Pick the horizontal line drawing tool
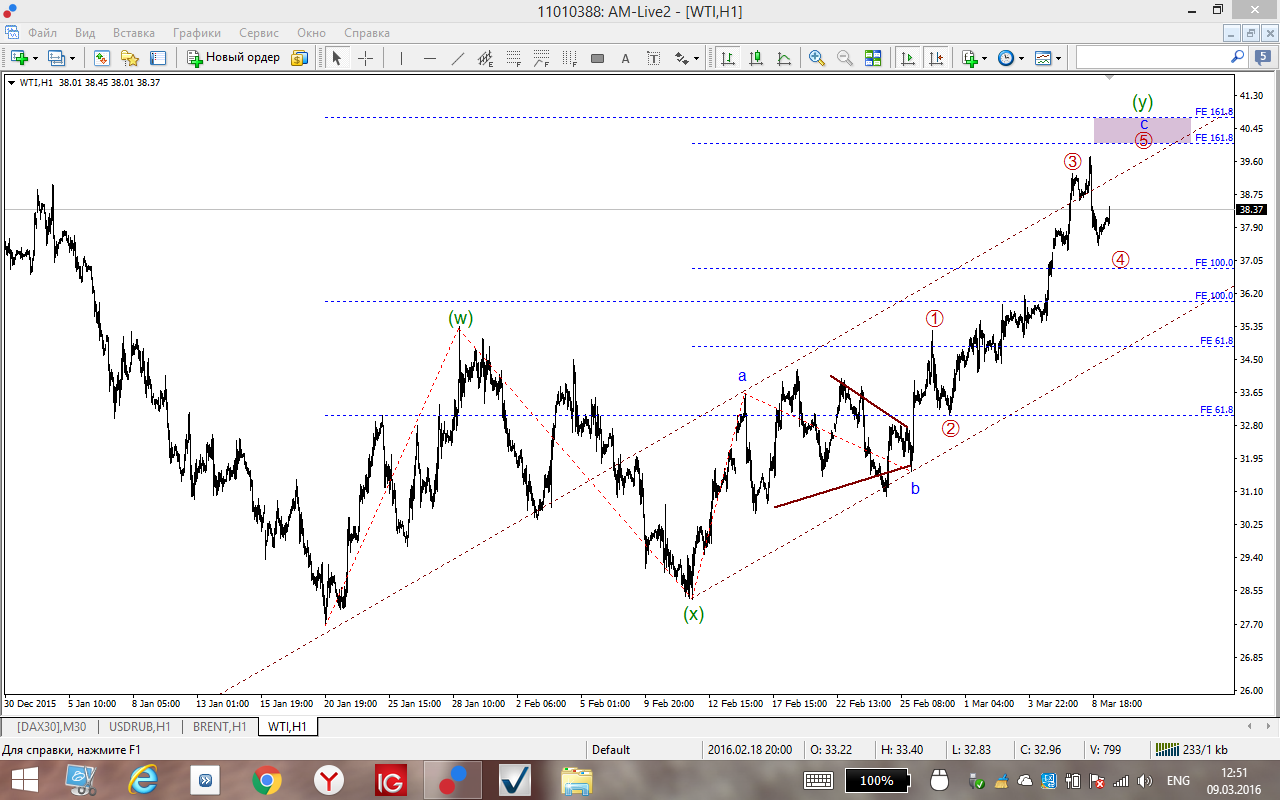The width and height of the screenshot is (1280, 800). click(x=430, y=58)
